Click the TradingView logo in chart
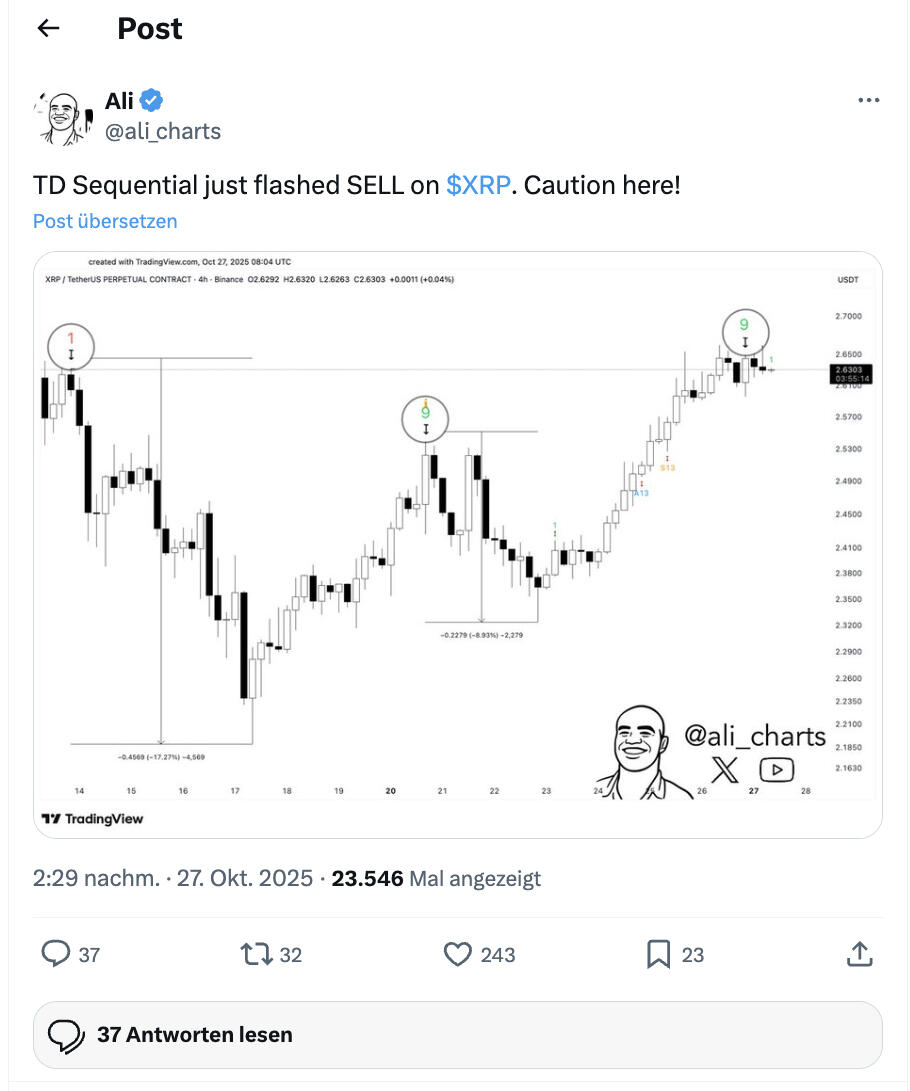This screenshot has height=1091, width=910. (92, 819)
